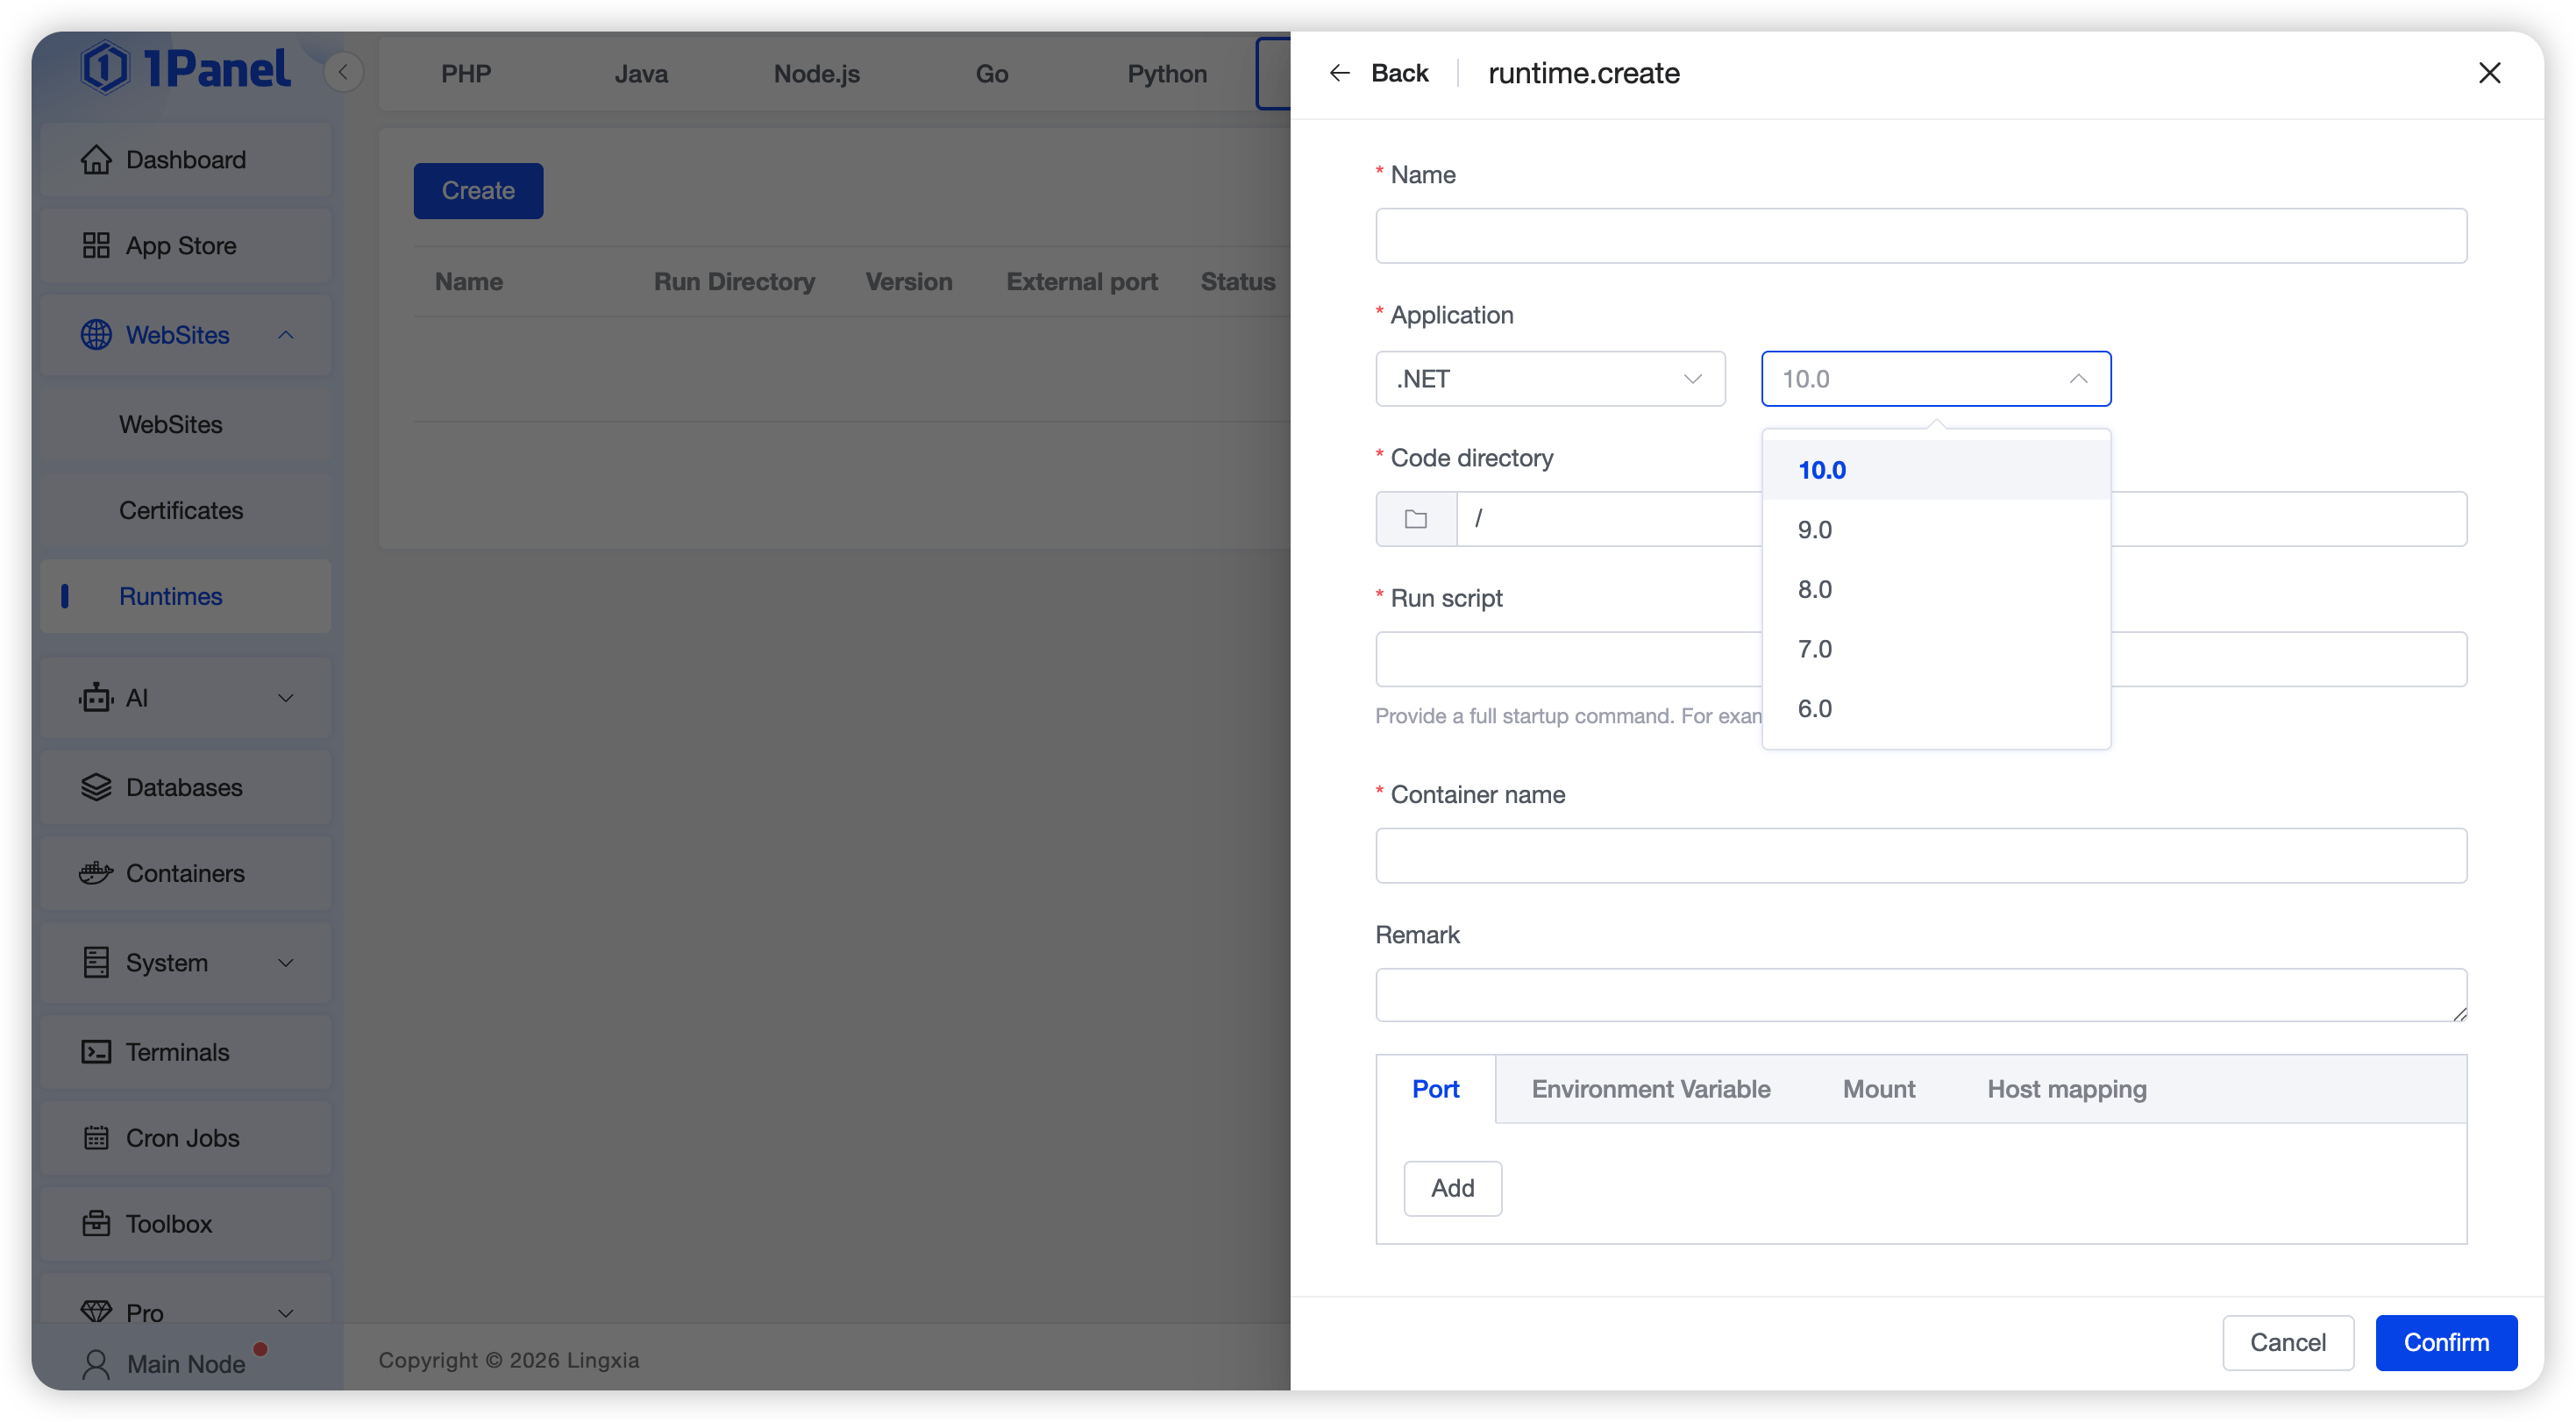Expand the AI sidebar section
The height and width of the screenshot is (1422, 2576).
[x=286, y=698]
